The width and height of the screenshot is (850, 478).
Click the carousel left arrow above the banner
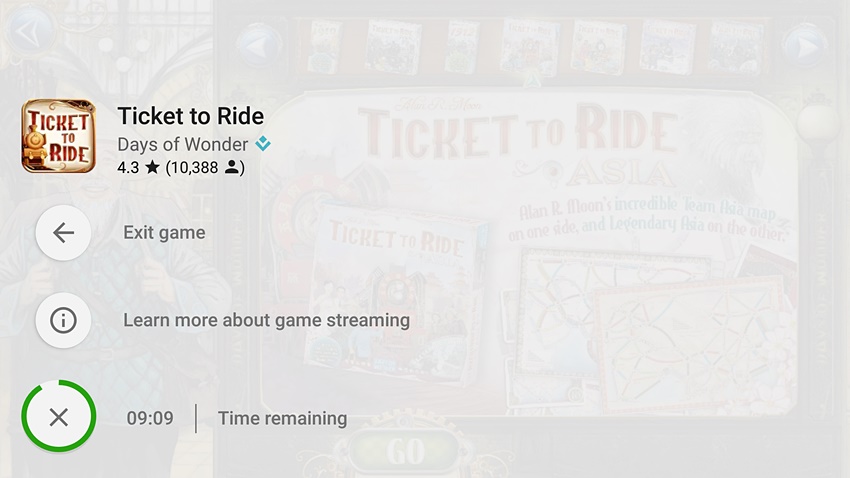[260, 46]
